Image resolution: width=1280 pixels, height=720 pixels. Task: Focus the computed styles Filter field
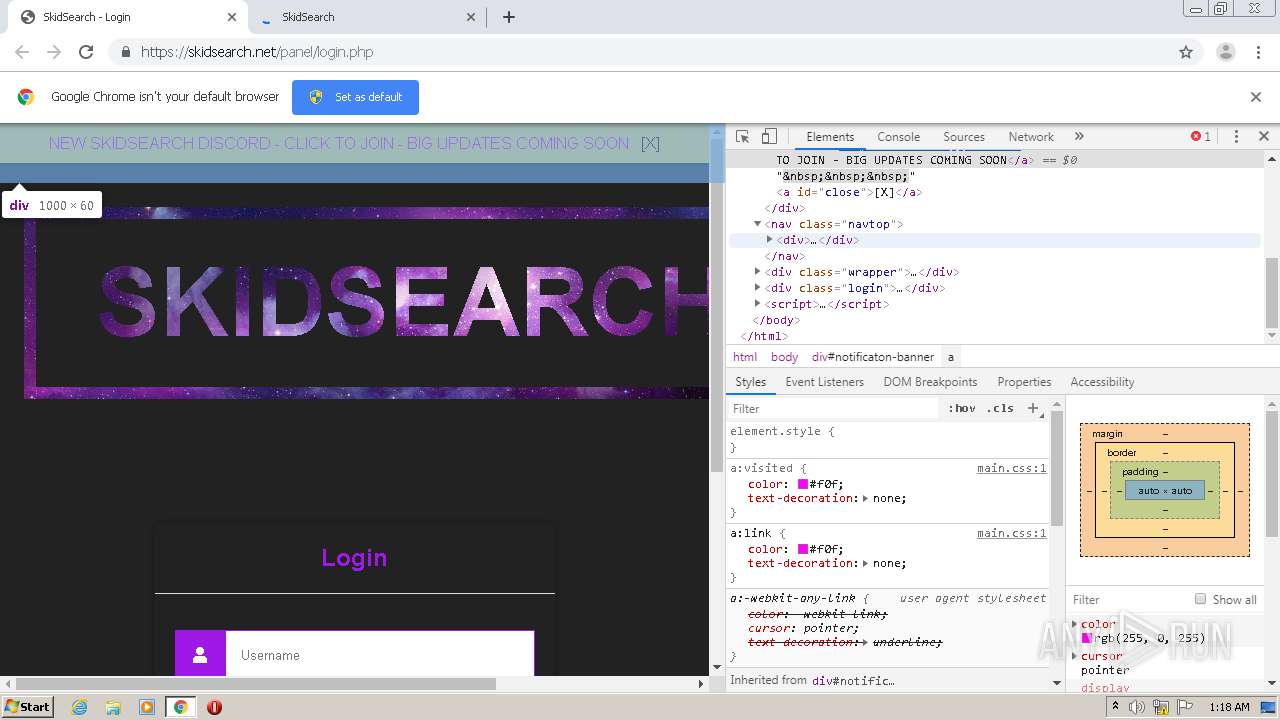(1126, 600)
